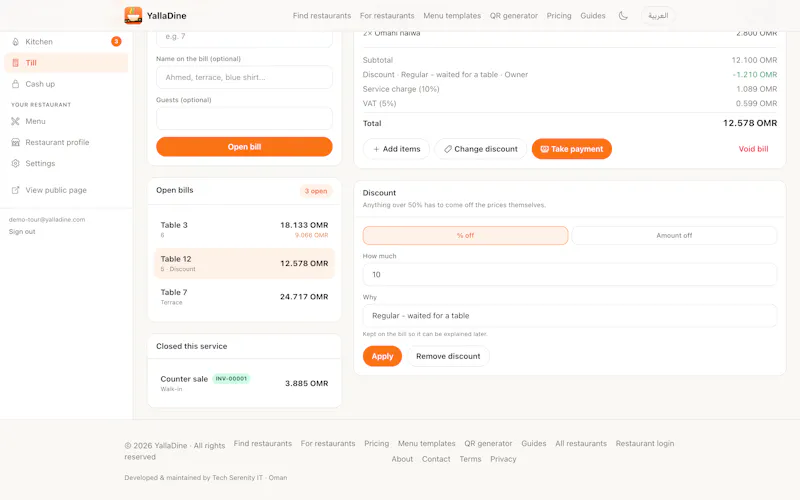Focus the table number field e.g. 7
This screenshot has width=800, height=500.
244,38
